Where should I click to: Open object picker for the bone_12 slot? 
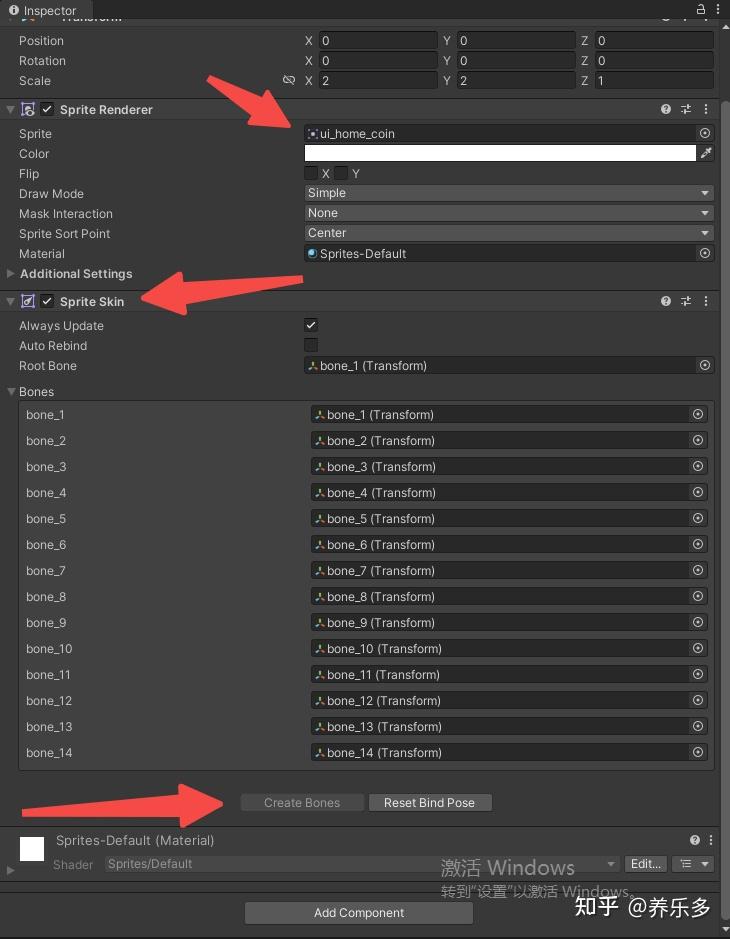coord(698,700)
